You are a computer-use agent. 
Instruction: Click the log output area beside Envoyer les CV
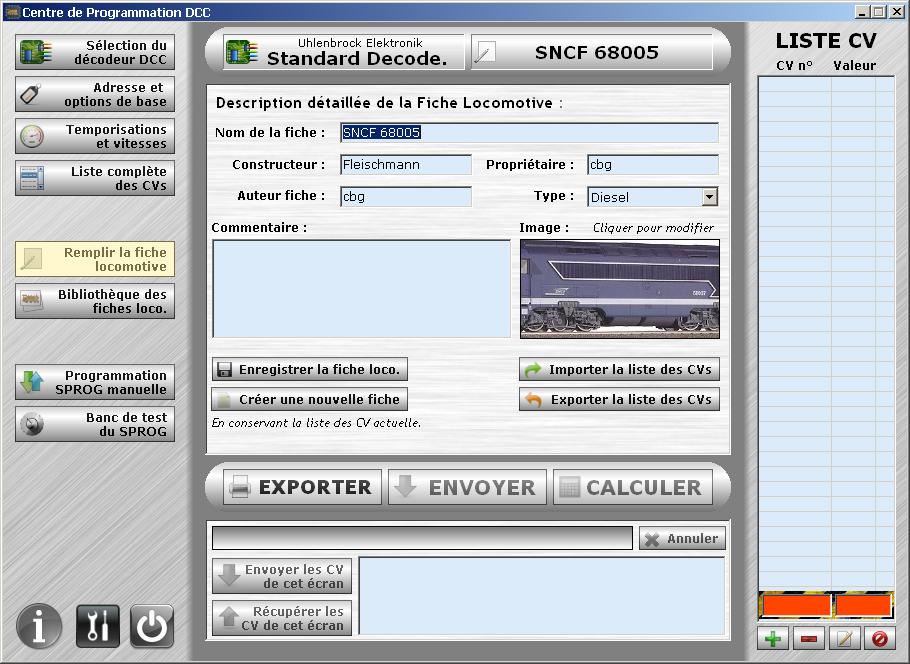(x=542, y=596)
